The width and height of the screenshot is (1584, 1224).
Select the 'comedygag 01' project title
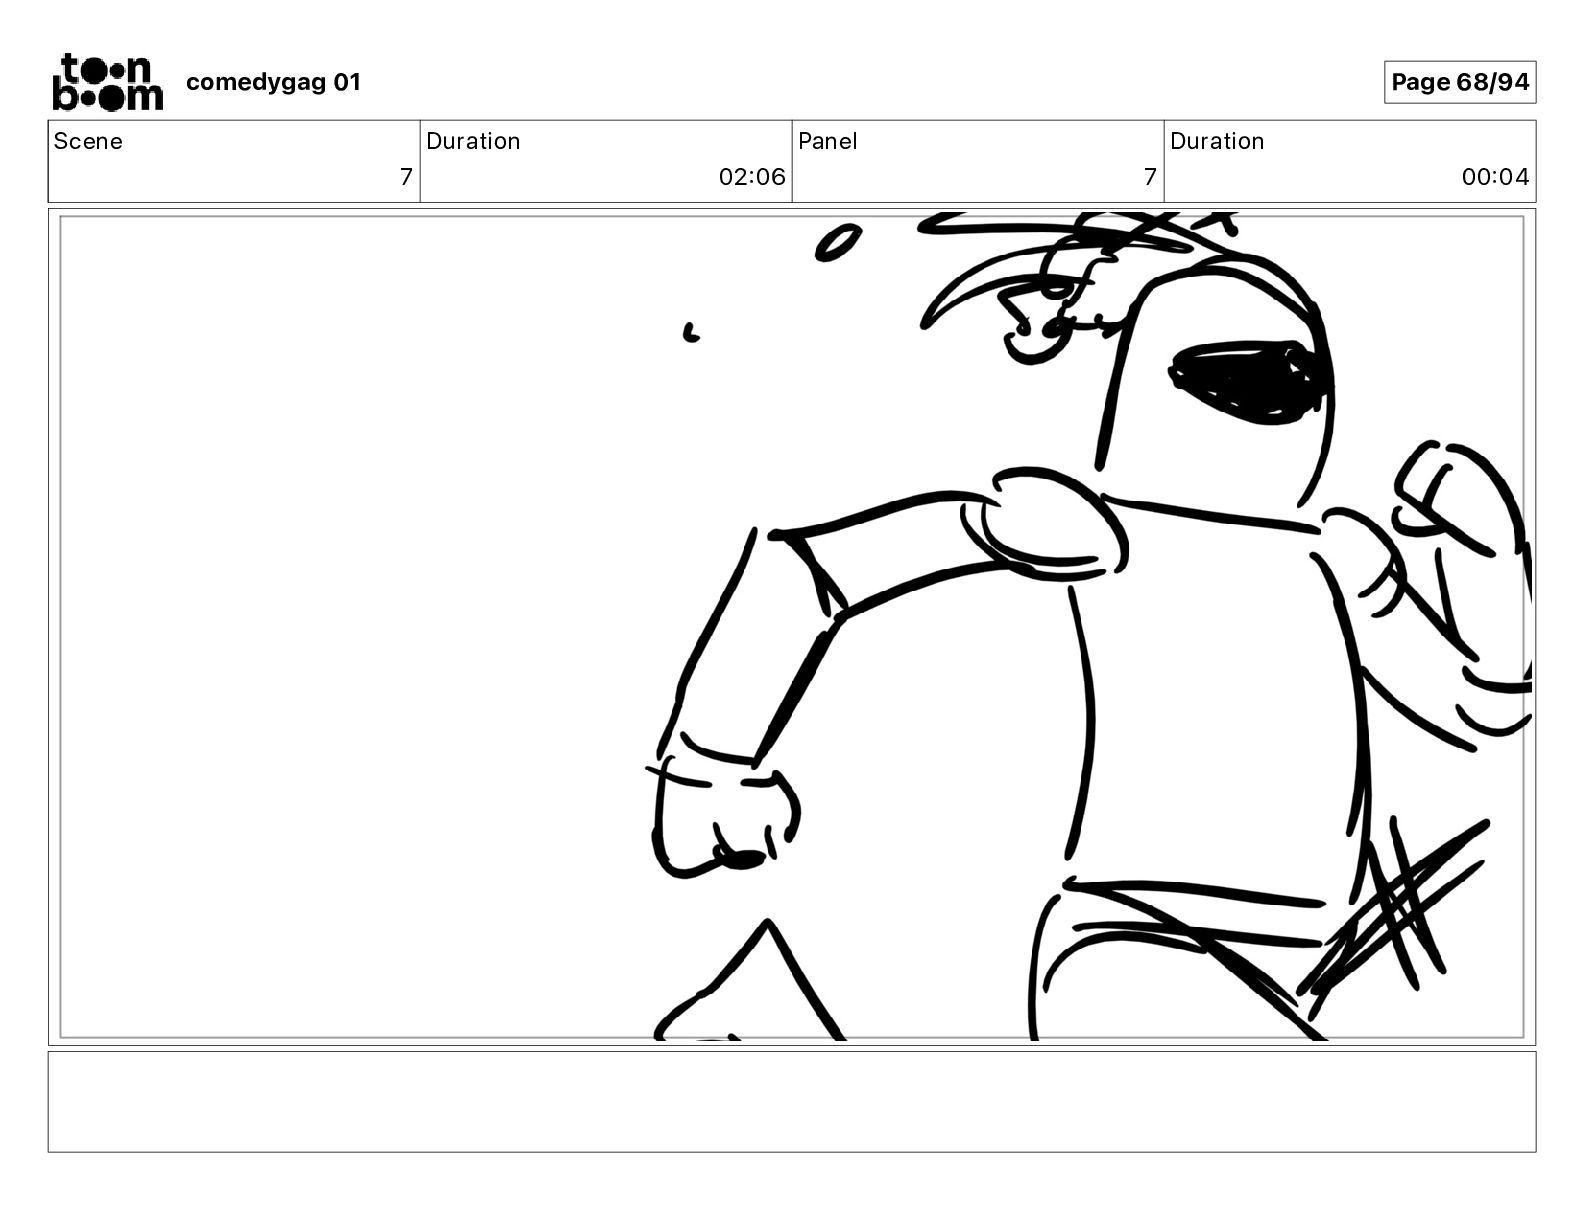point(273,82)
